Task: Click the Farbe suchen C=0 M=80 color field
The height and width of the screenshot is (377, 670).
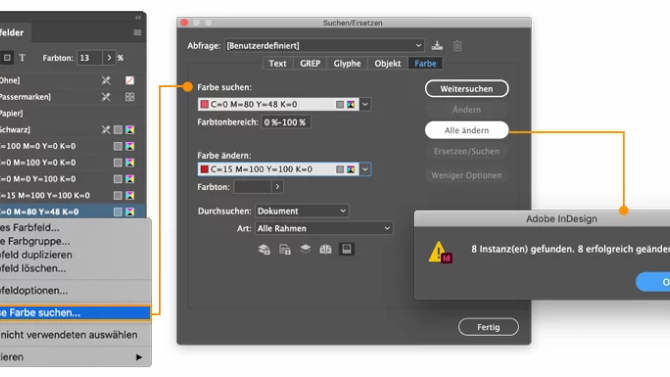Action: (x=278, y=104)
